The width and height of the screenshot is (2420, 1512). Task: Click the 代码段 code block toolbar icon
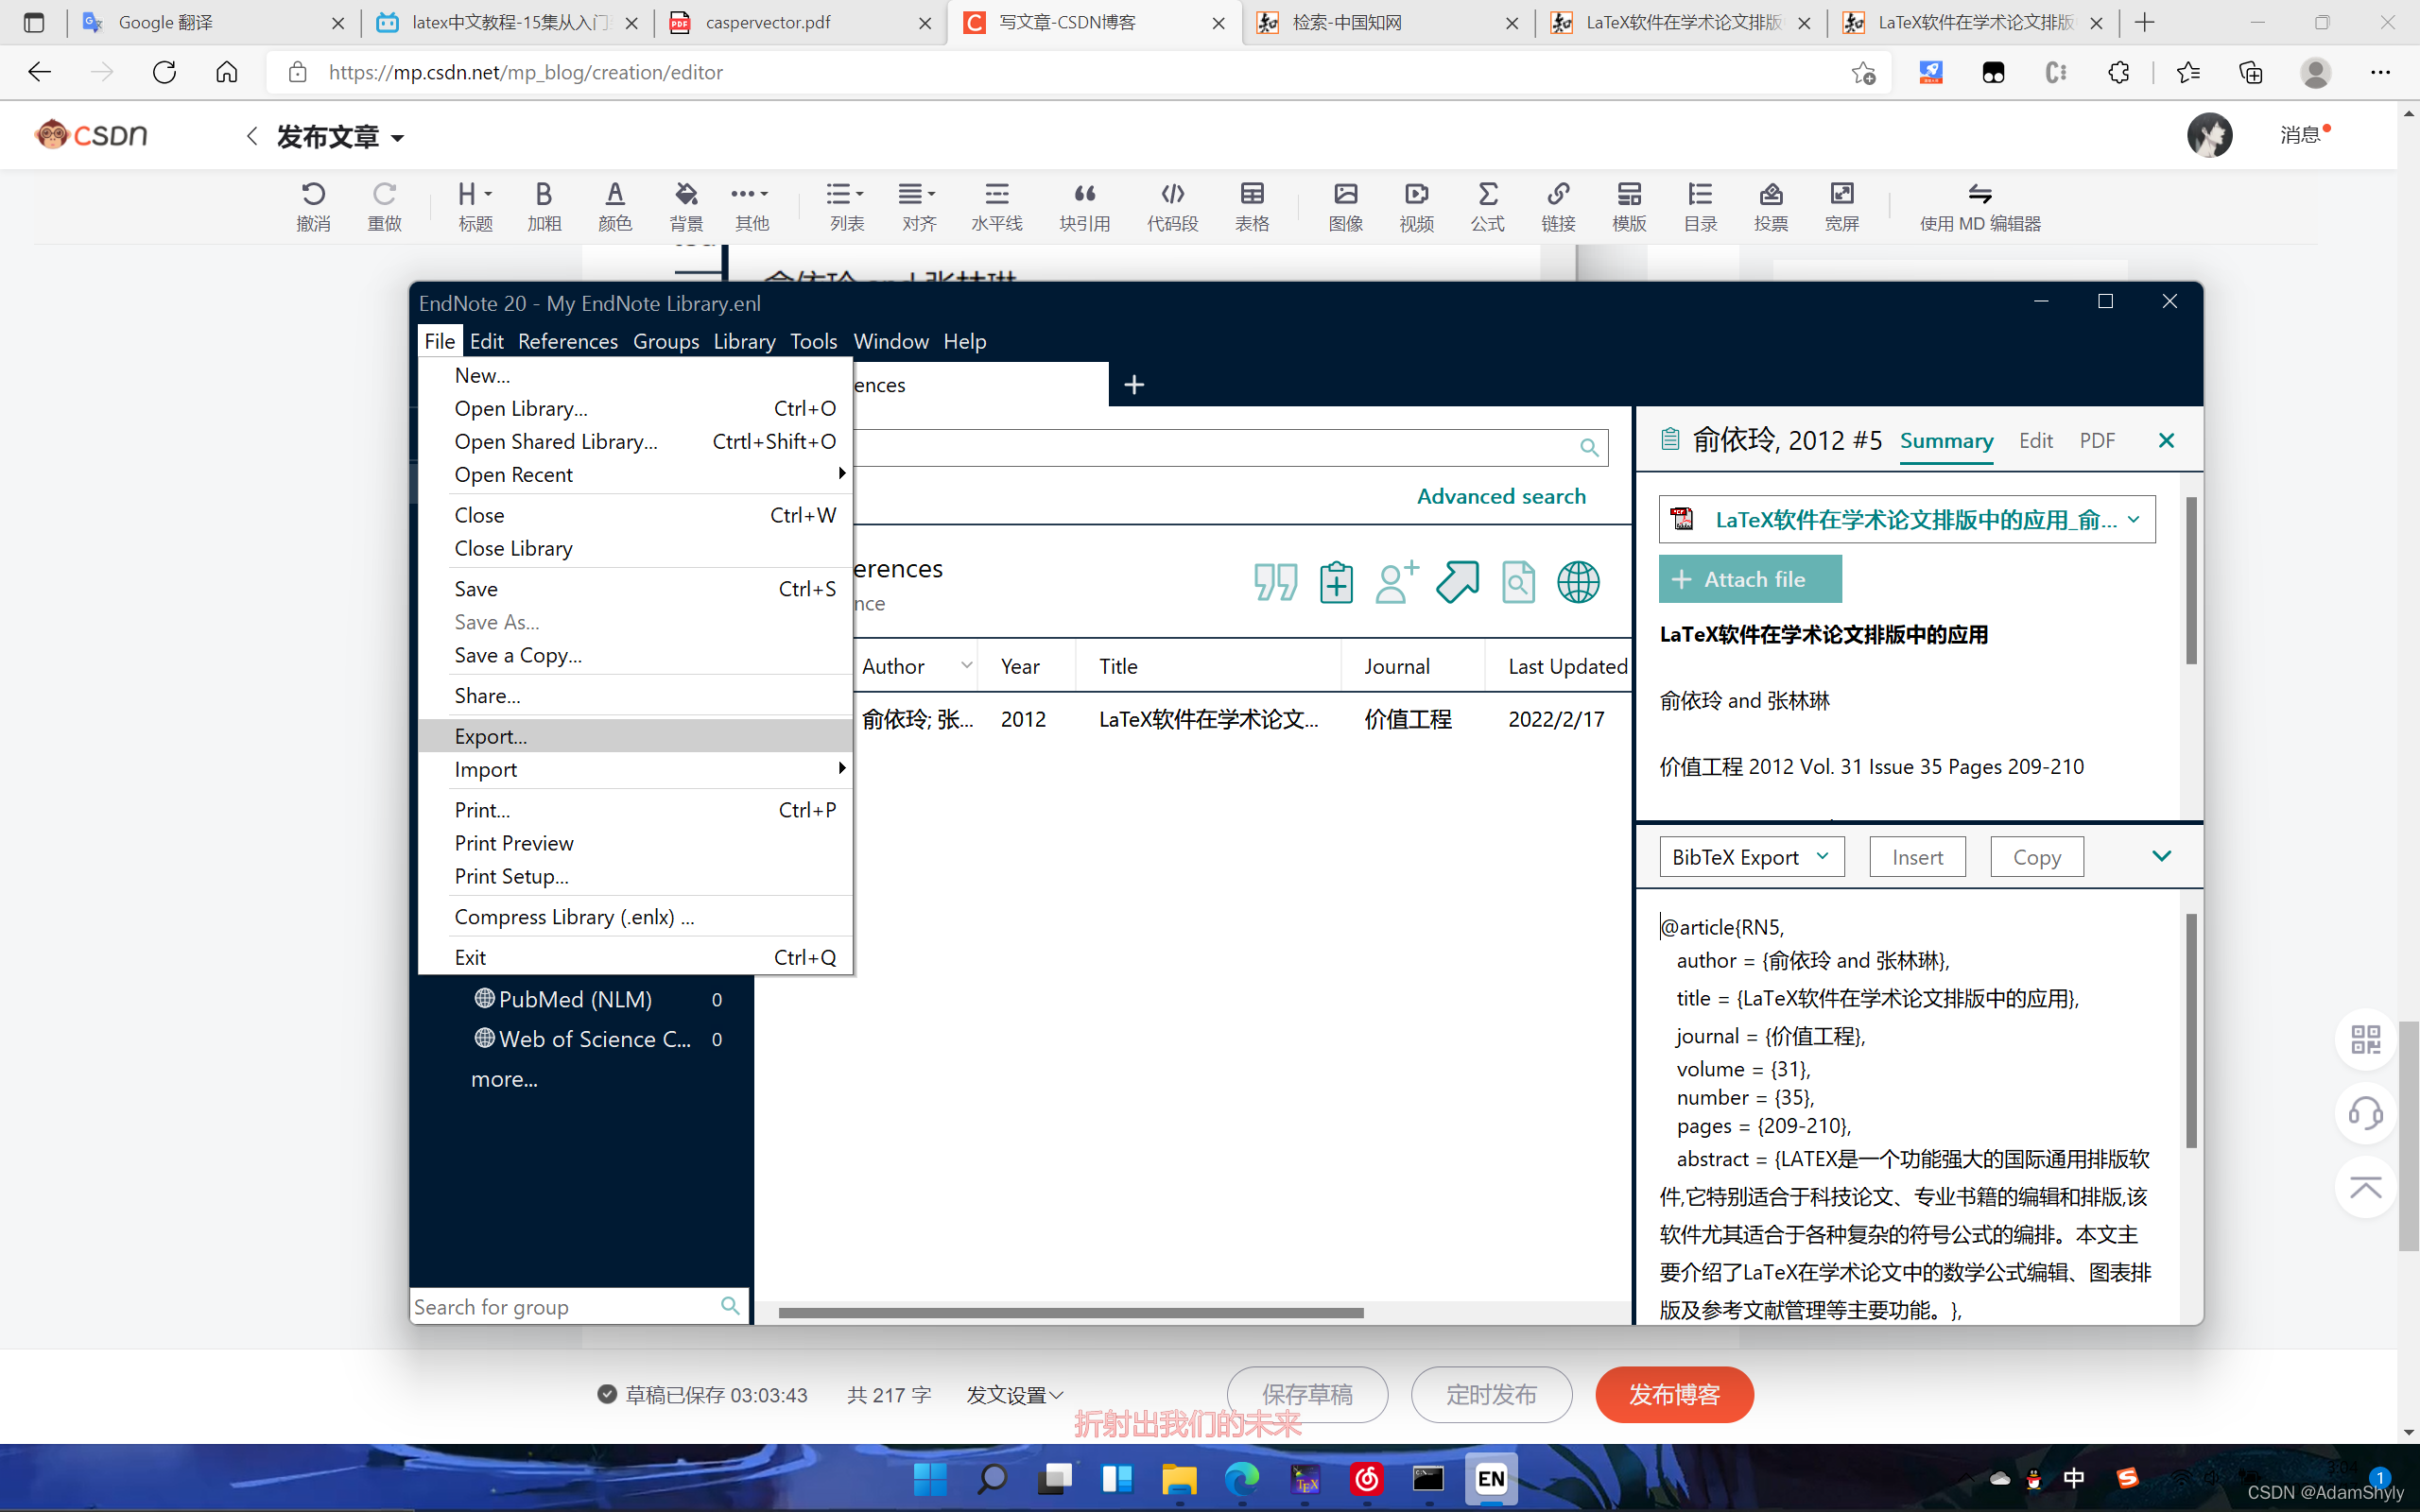pos(1172,206)
